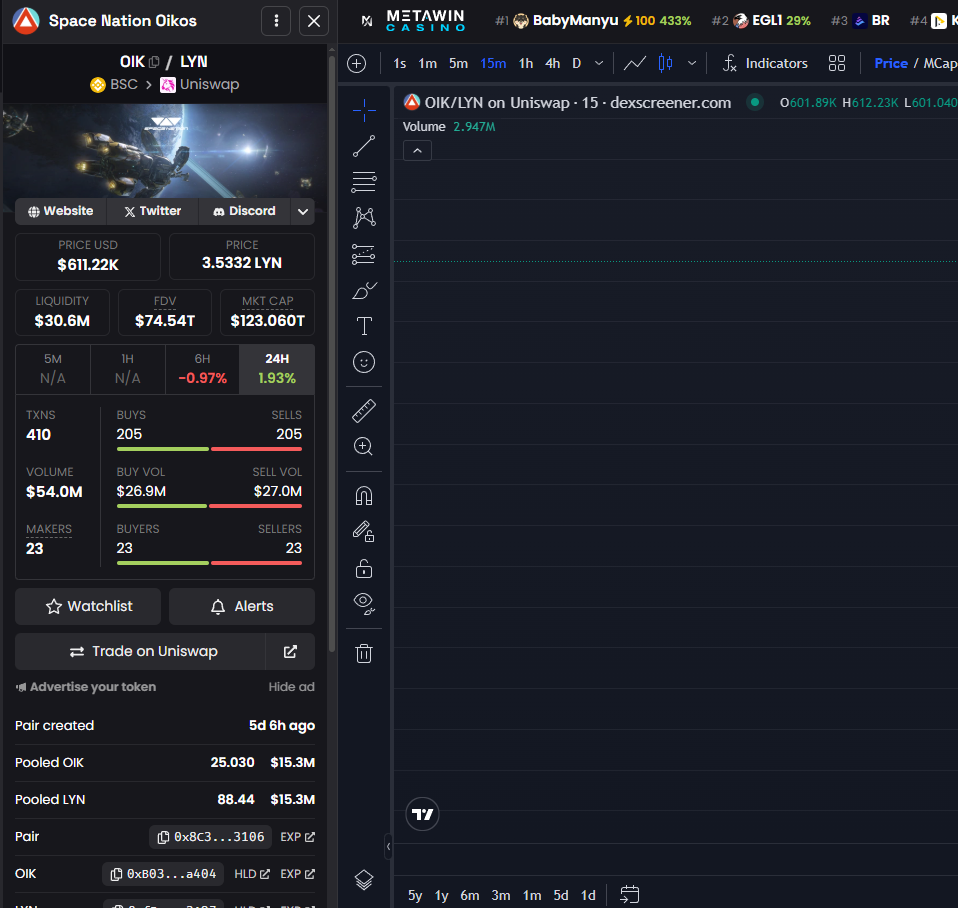Copy the OIK token address icon
This screenshot has width=958, height=908.
pyautogui.click(x=154, y=62)
